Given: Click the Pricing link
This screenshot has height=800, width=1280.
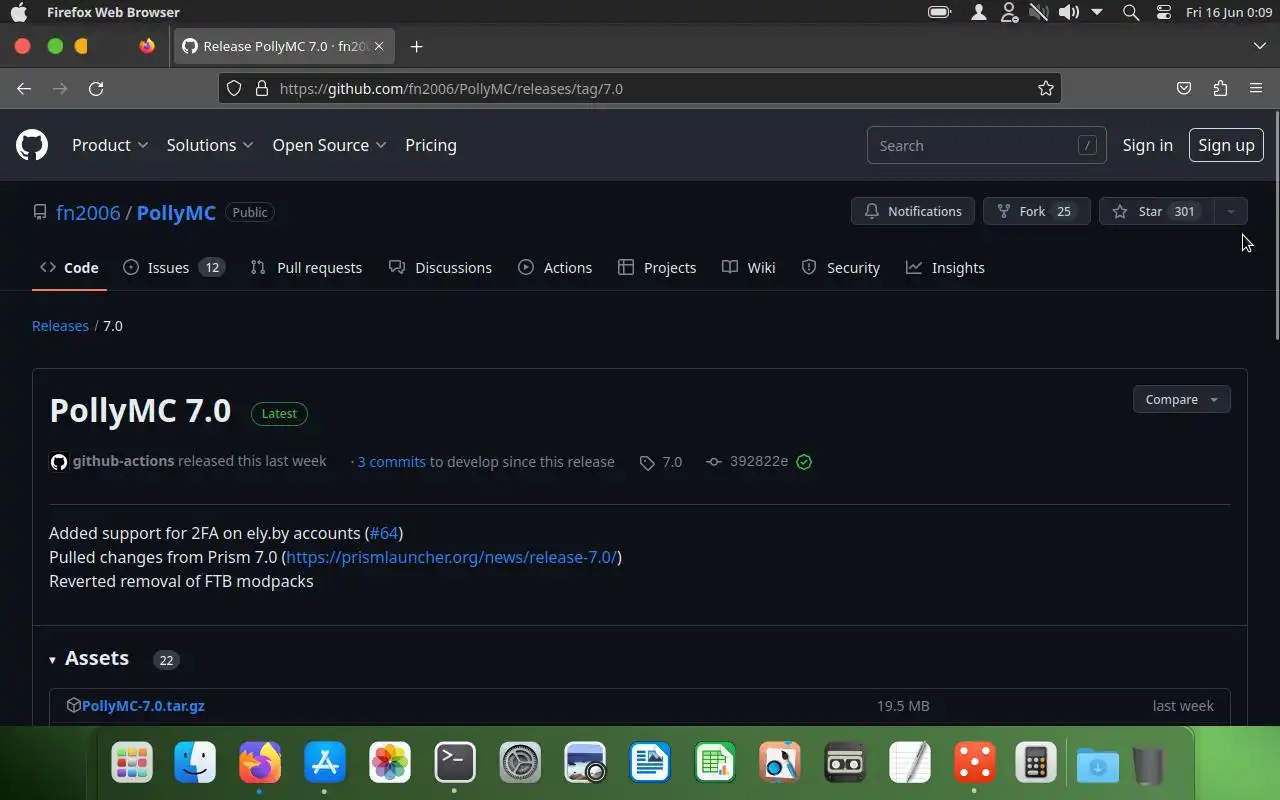Looking at the screenshot, I should point(431,145).
